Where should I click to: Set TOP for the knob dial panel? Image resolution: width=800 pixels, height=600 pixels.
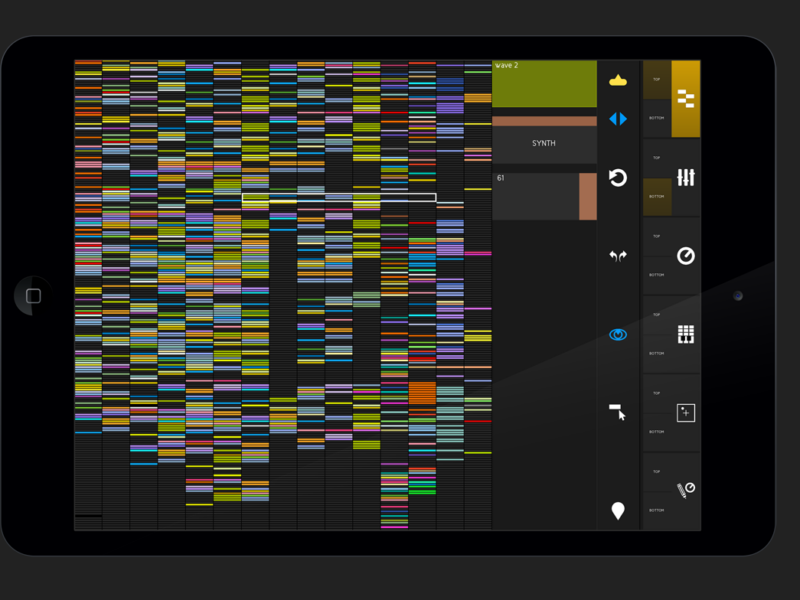(x=657, y=237)
